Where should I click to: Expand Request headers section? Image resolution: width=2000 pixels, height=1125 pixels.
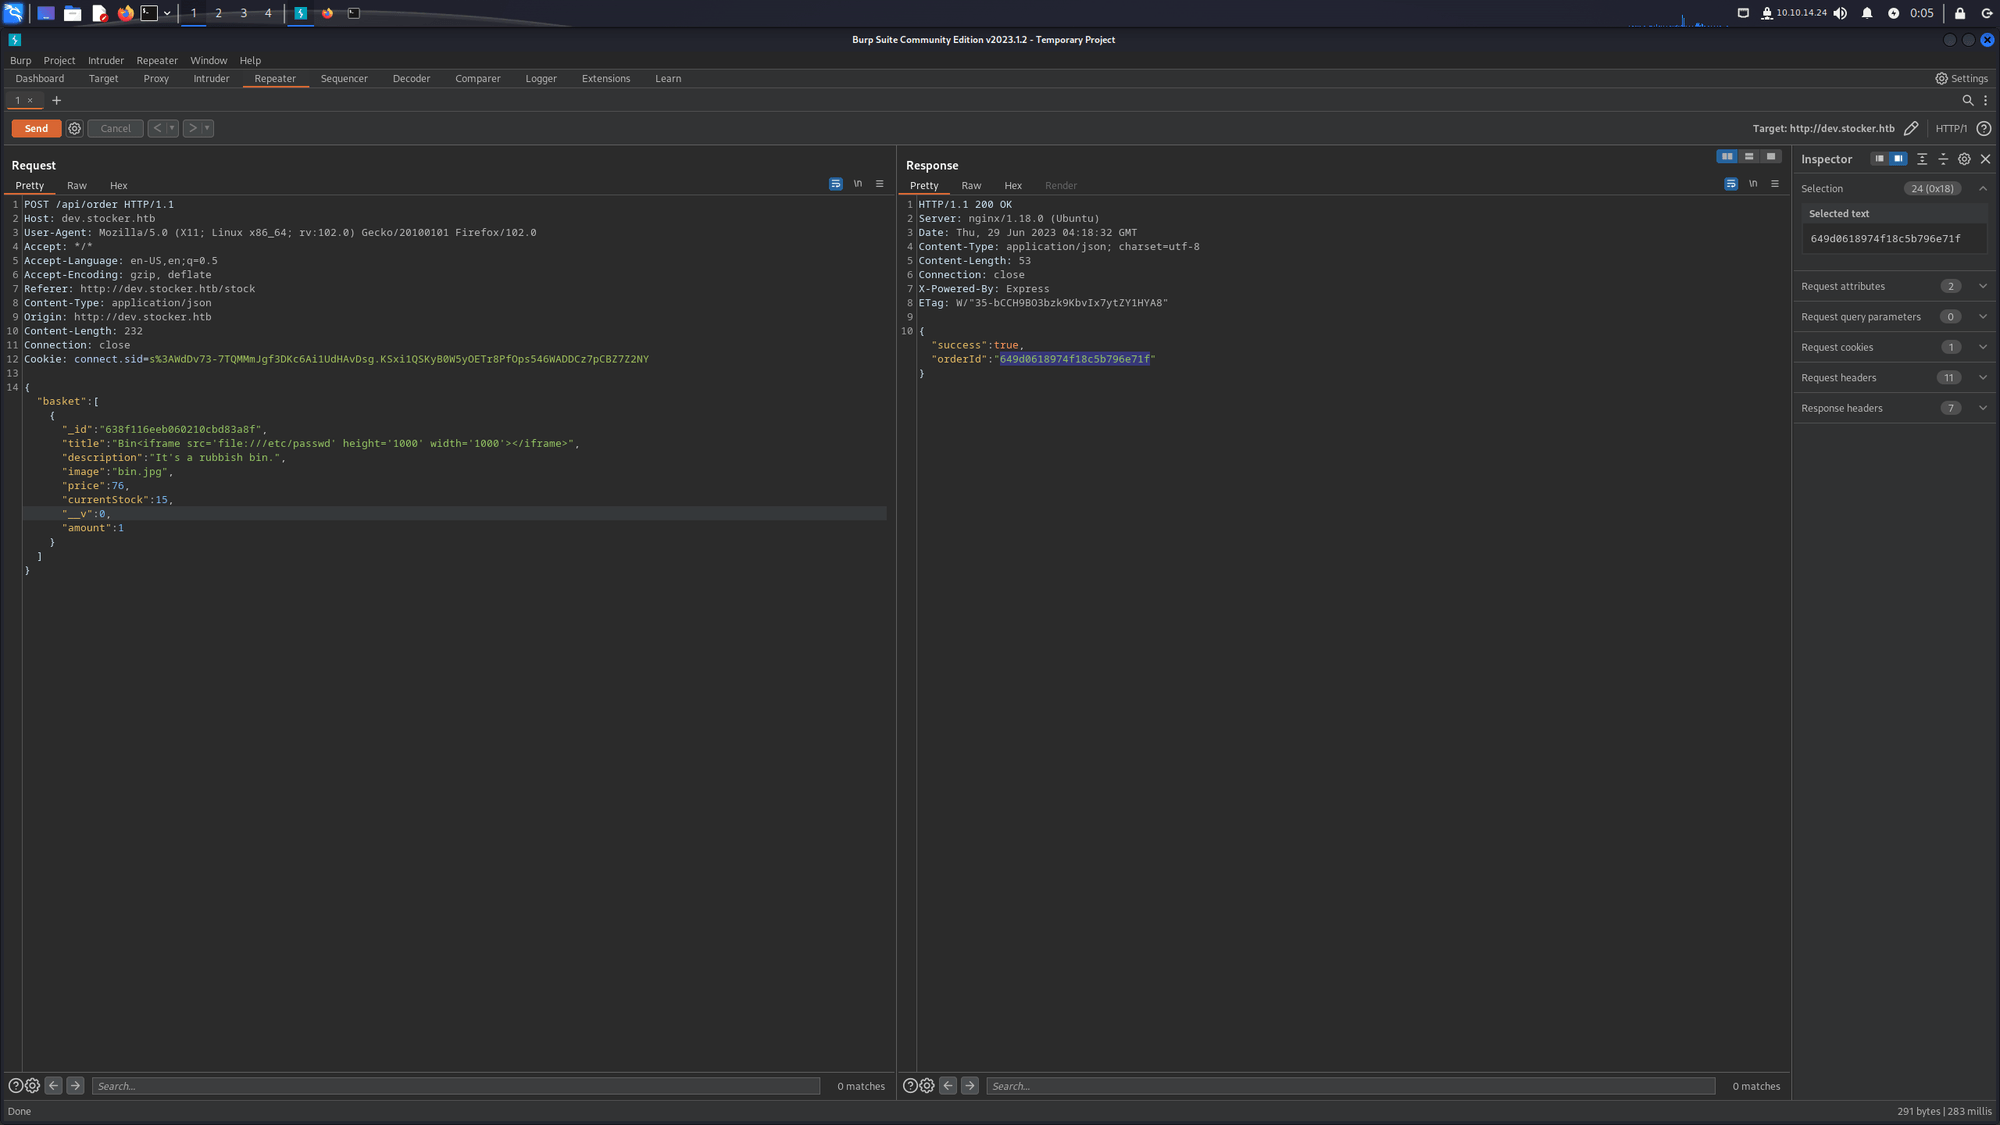pos(1983,378)
